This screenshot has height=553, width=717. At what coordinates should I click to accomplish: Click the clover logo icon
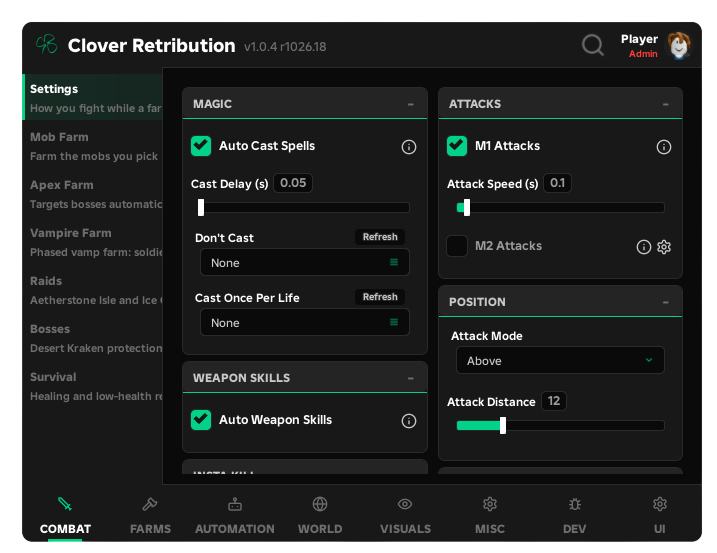tap(47, 45)
